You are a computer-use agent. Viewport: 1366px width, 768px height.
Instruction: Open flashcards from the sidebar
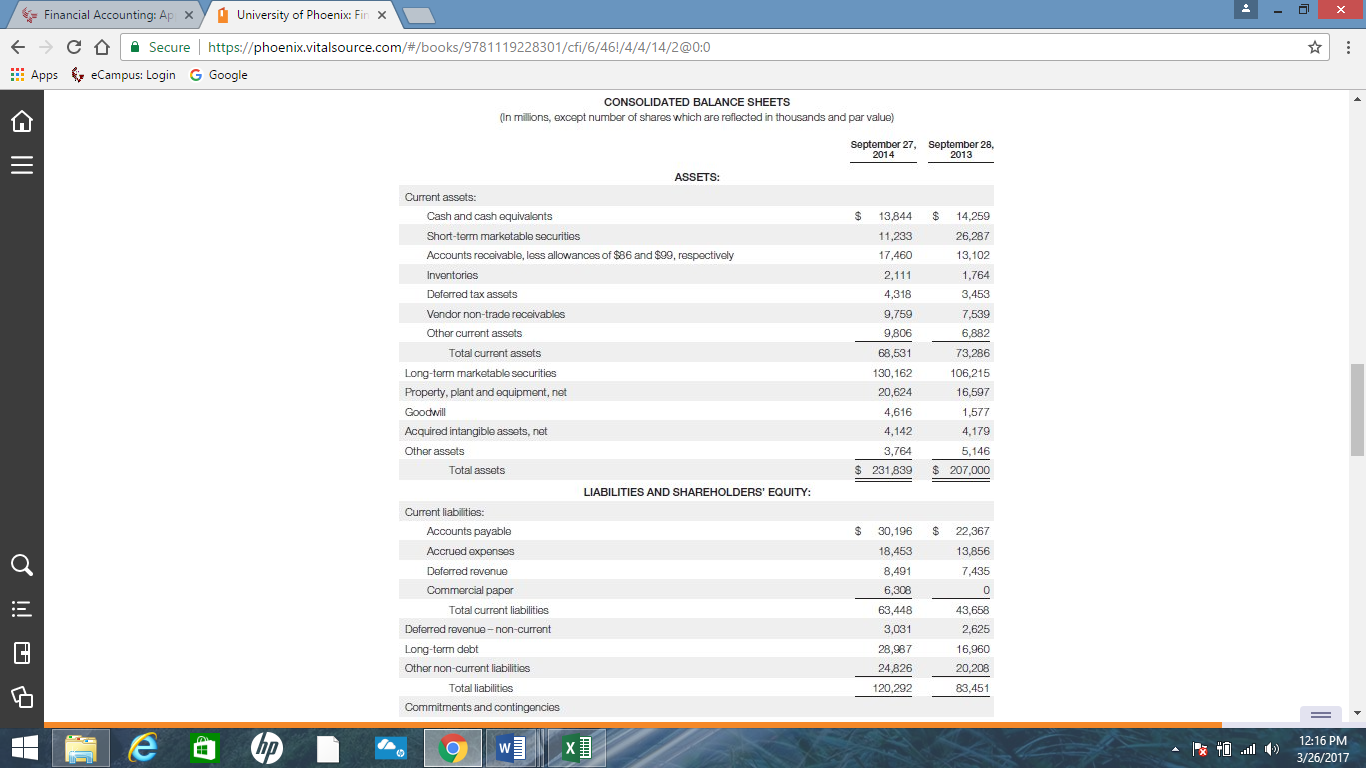[21, 697]
